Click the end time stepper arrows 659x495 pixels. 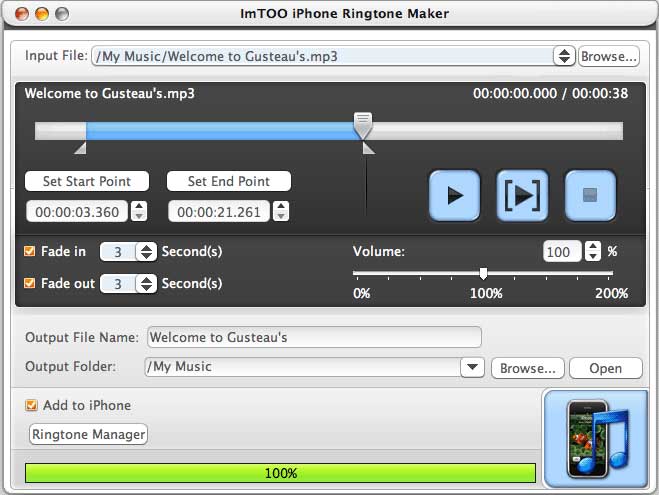282,212
